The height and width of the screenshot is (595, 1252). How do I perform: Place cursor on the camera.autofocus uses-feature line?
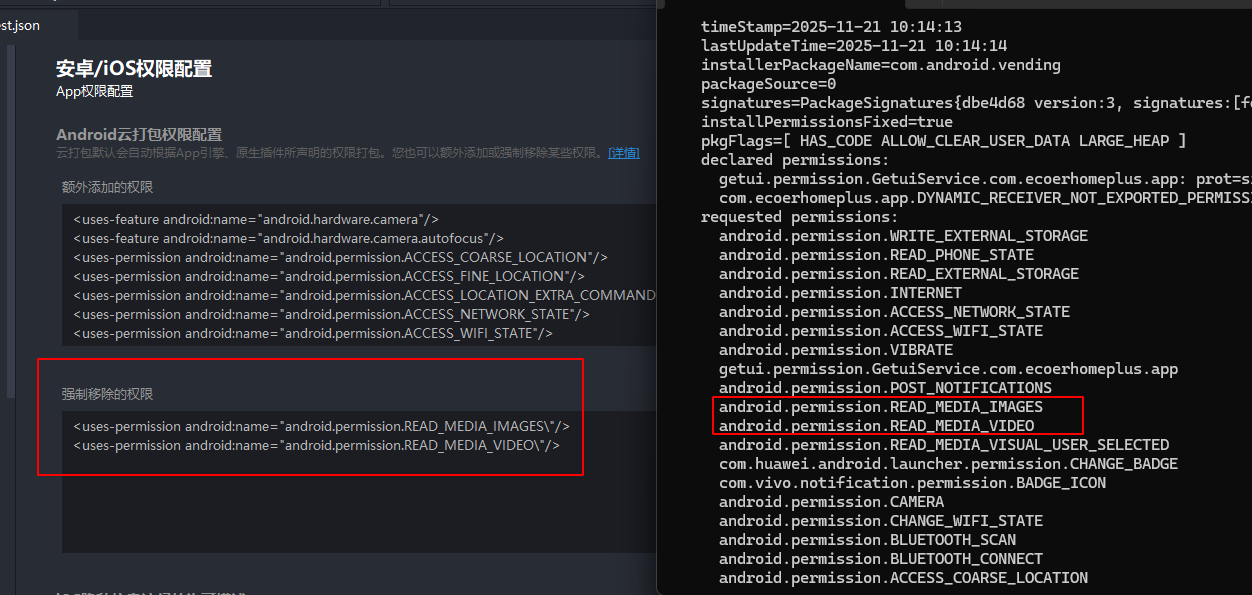click(x=288, y=238)
